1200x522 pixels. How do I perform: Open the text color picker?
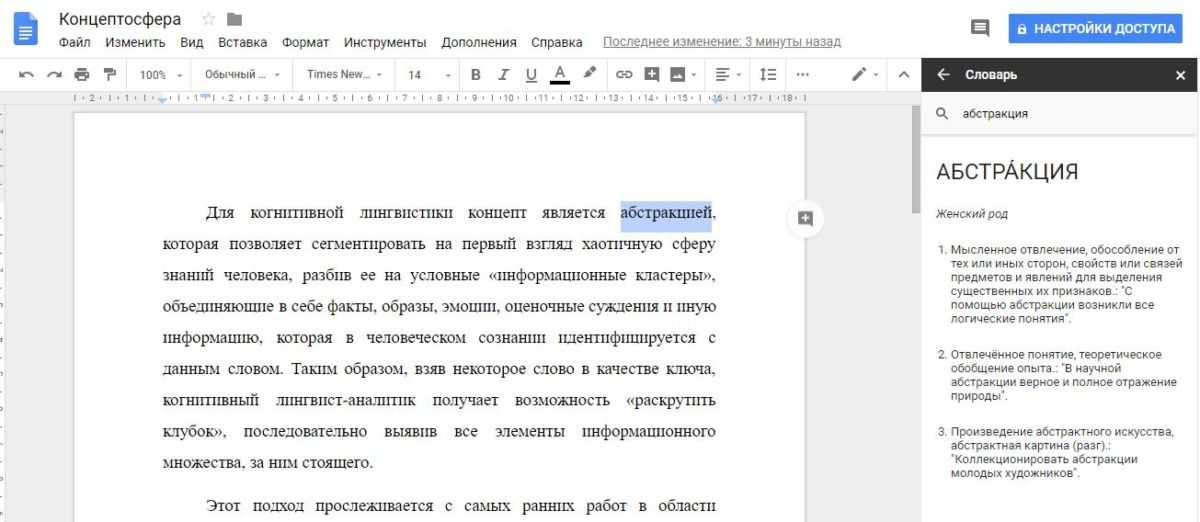point(560,75)
